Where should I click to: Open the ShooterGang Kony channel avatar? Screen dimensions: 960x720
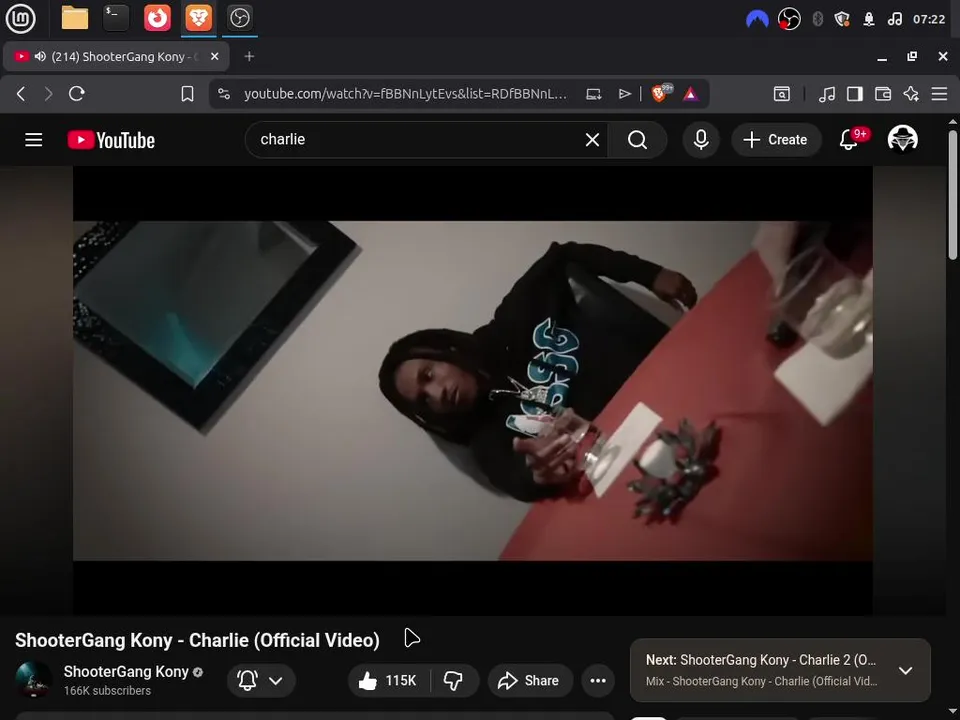click(x=33, y=680)
